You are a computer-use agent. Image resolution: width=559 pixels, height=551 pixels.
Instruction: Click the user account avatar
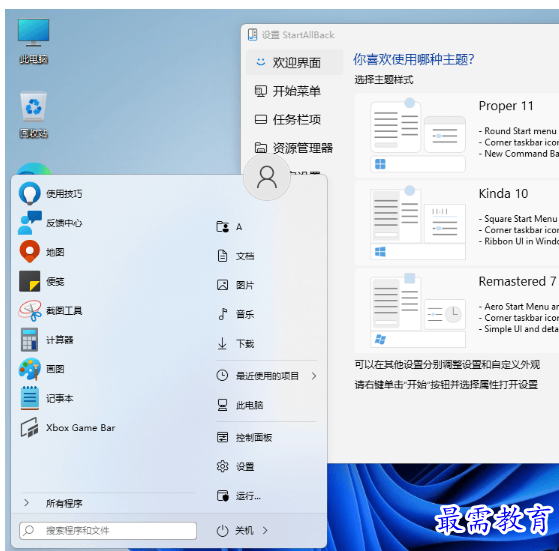pos(267,177)
